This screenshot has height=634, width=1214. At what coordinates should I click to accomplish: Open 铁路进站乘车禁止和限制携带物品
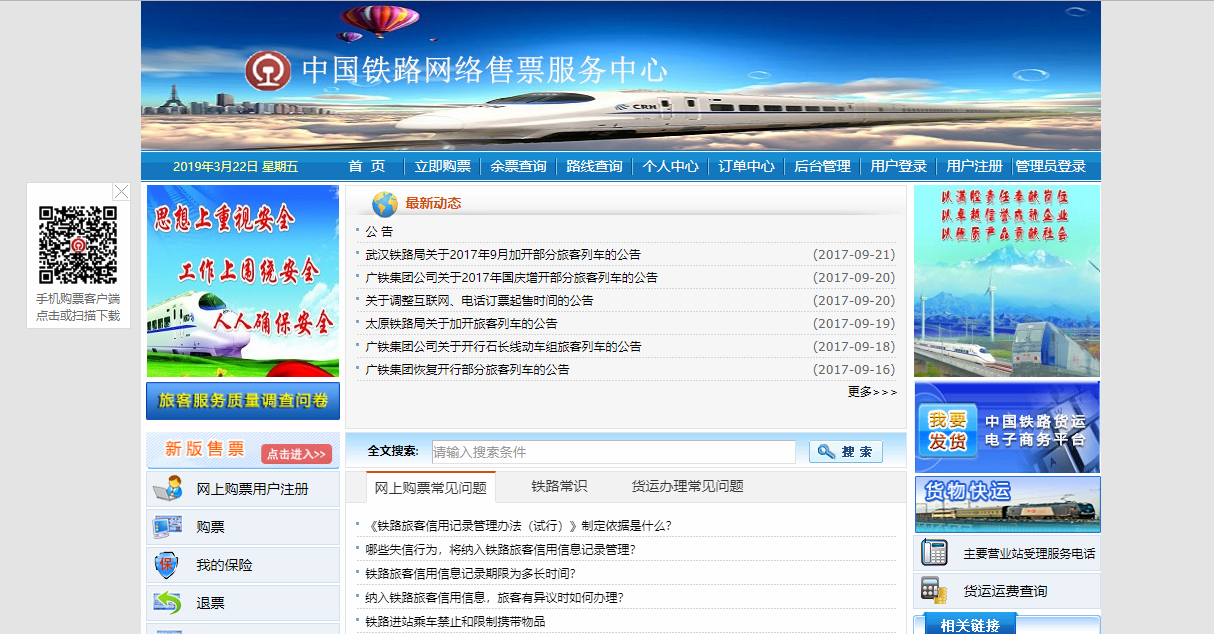[x=455, y=621]
